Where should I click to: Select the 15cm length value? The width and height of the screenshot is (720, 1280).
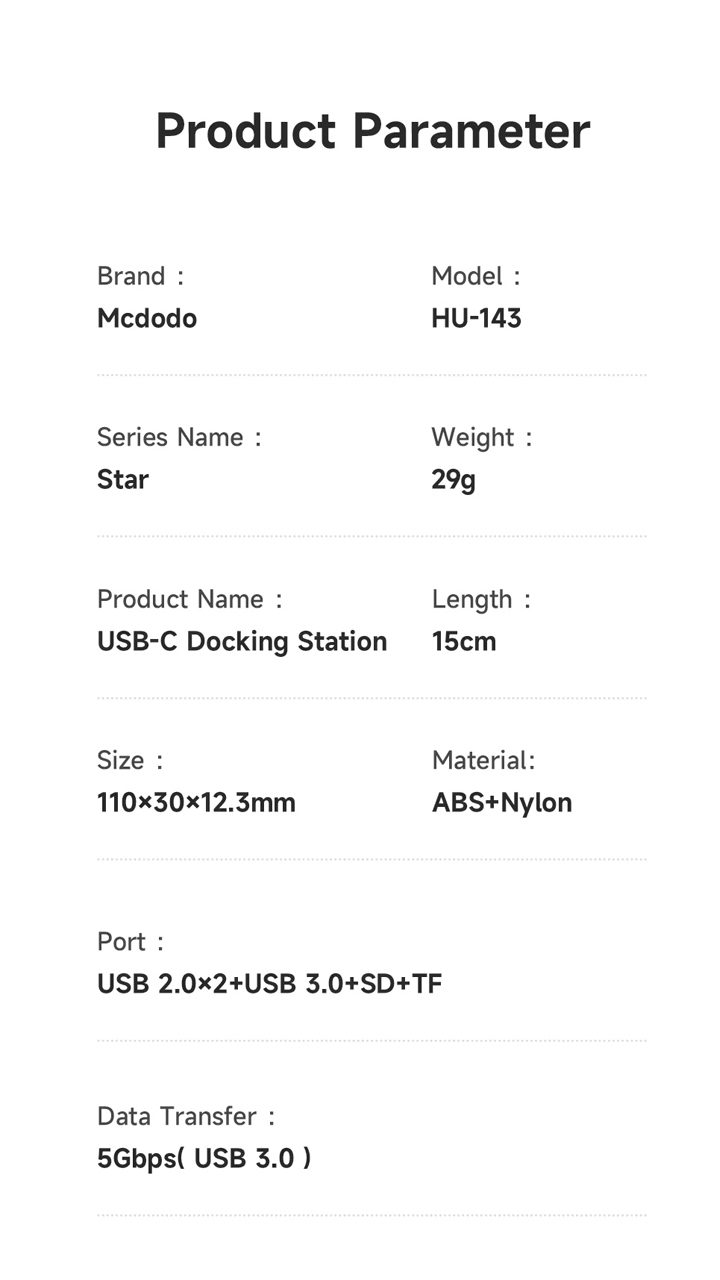click(x=464, y=642)
